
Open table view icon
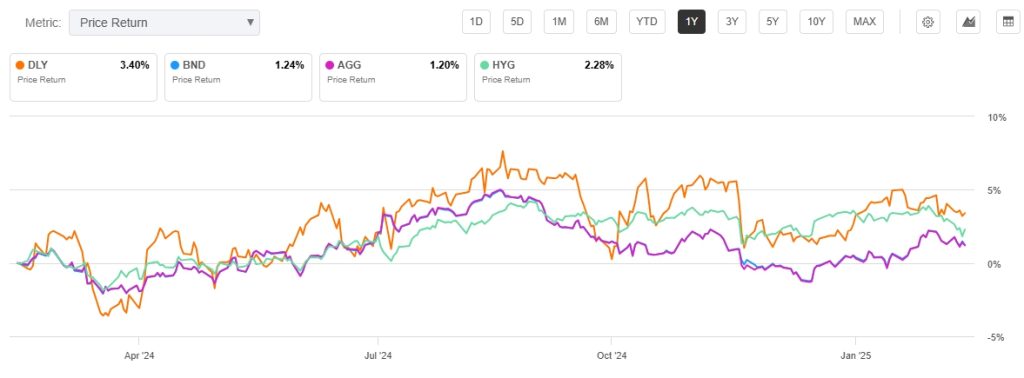1008,22
